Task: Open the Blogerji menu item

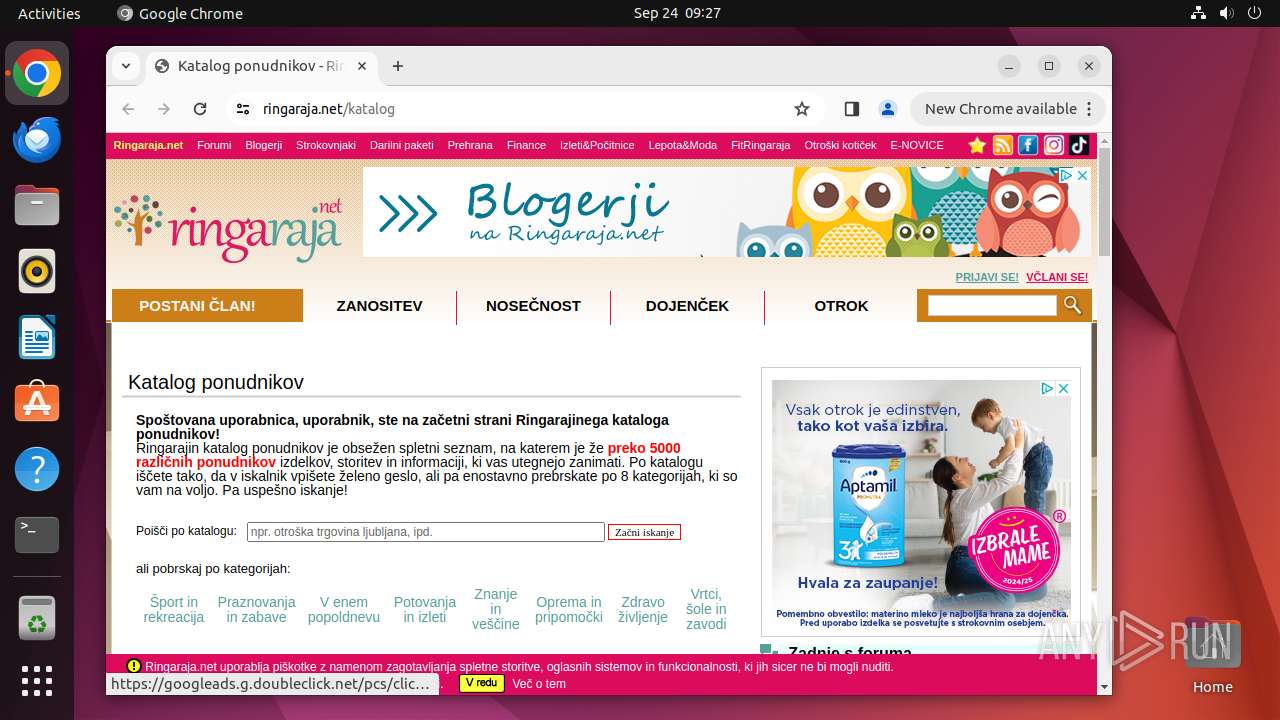Action: pos(264,145)
